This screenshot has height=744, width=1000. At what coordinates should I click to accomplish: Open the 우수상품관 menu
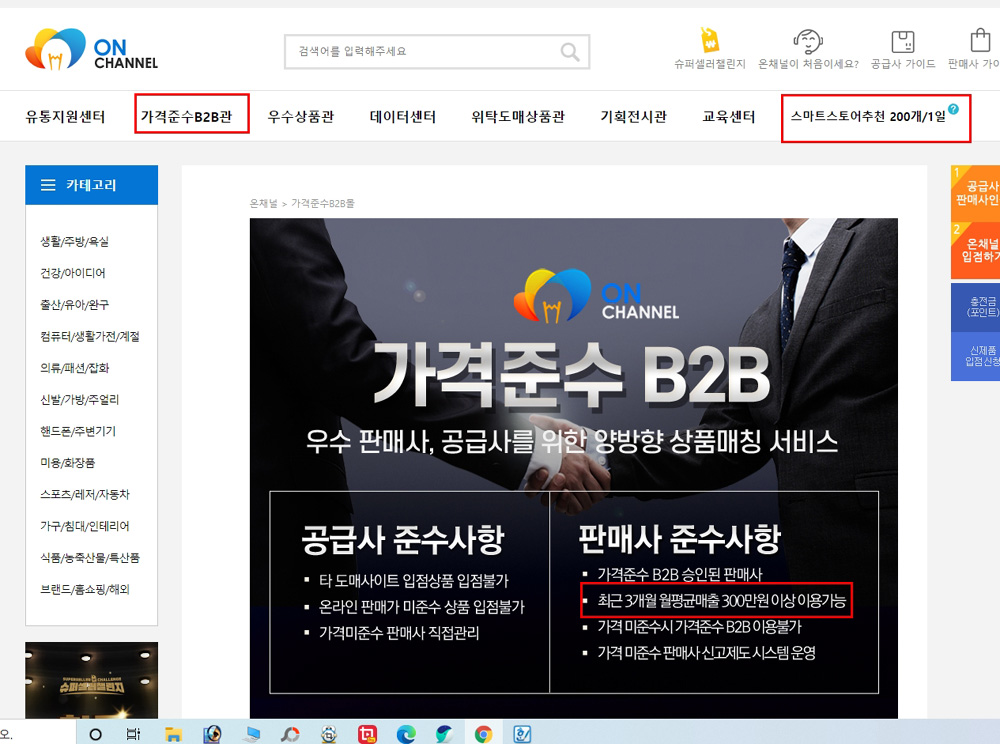tap(300, 117)
